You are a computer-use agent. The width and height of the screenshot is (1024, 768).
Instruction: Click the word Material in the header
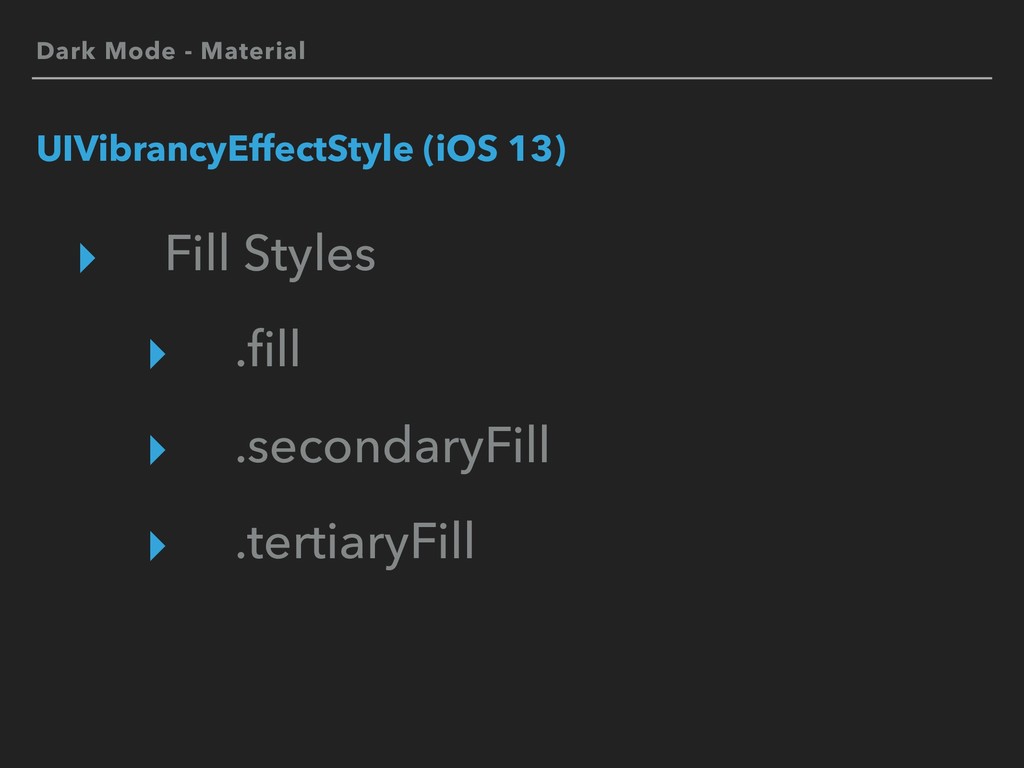pos(253,51)
